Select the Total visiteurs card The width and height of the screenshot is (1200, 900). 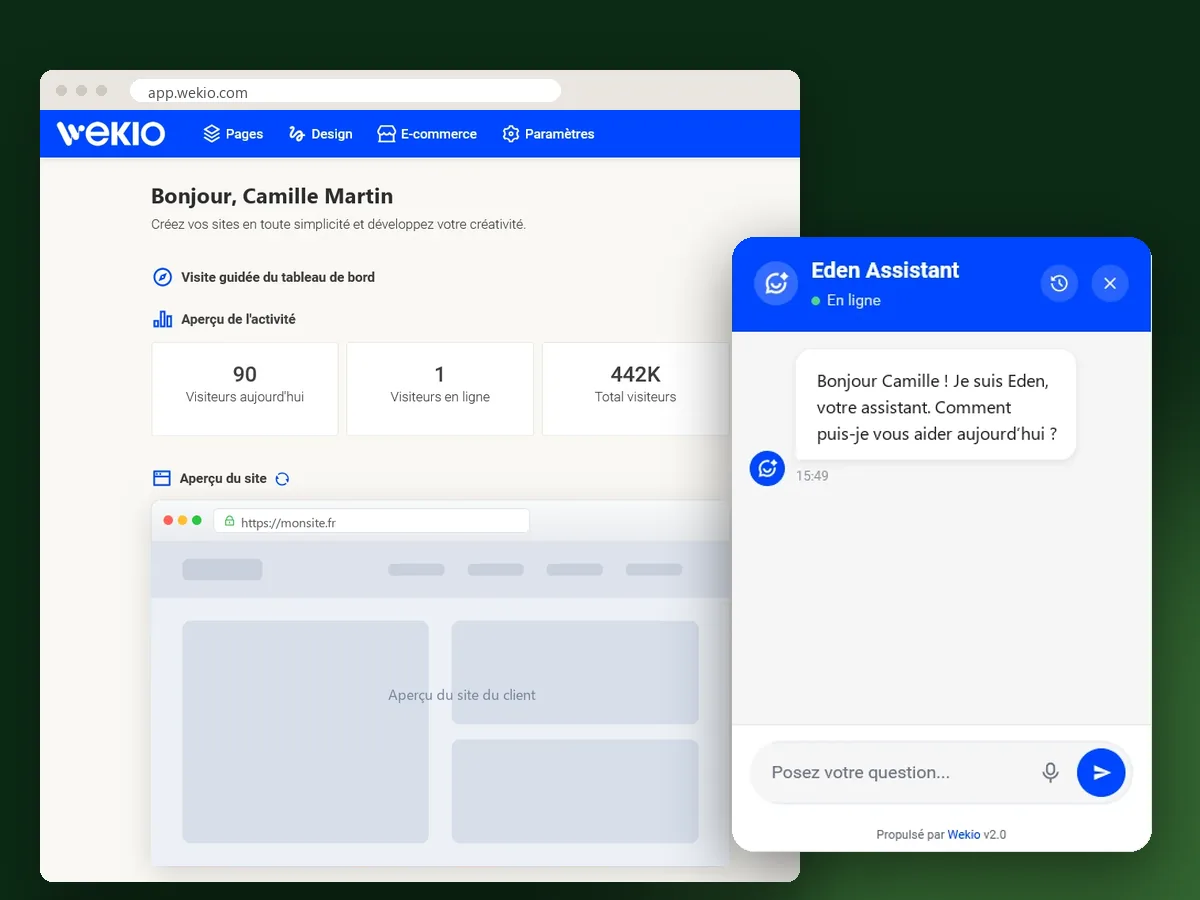point(636,389)
